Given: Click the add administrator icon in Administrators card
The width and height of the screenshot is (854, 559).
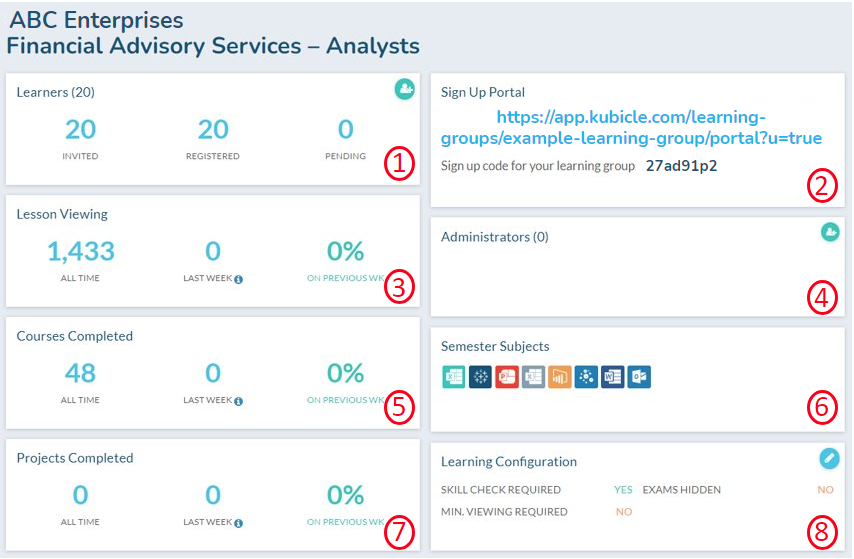Looking at the screenshot, I should click(830, 232).
